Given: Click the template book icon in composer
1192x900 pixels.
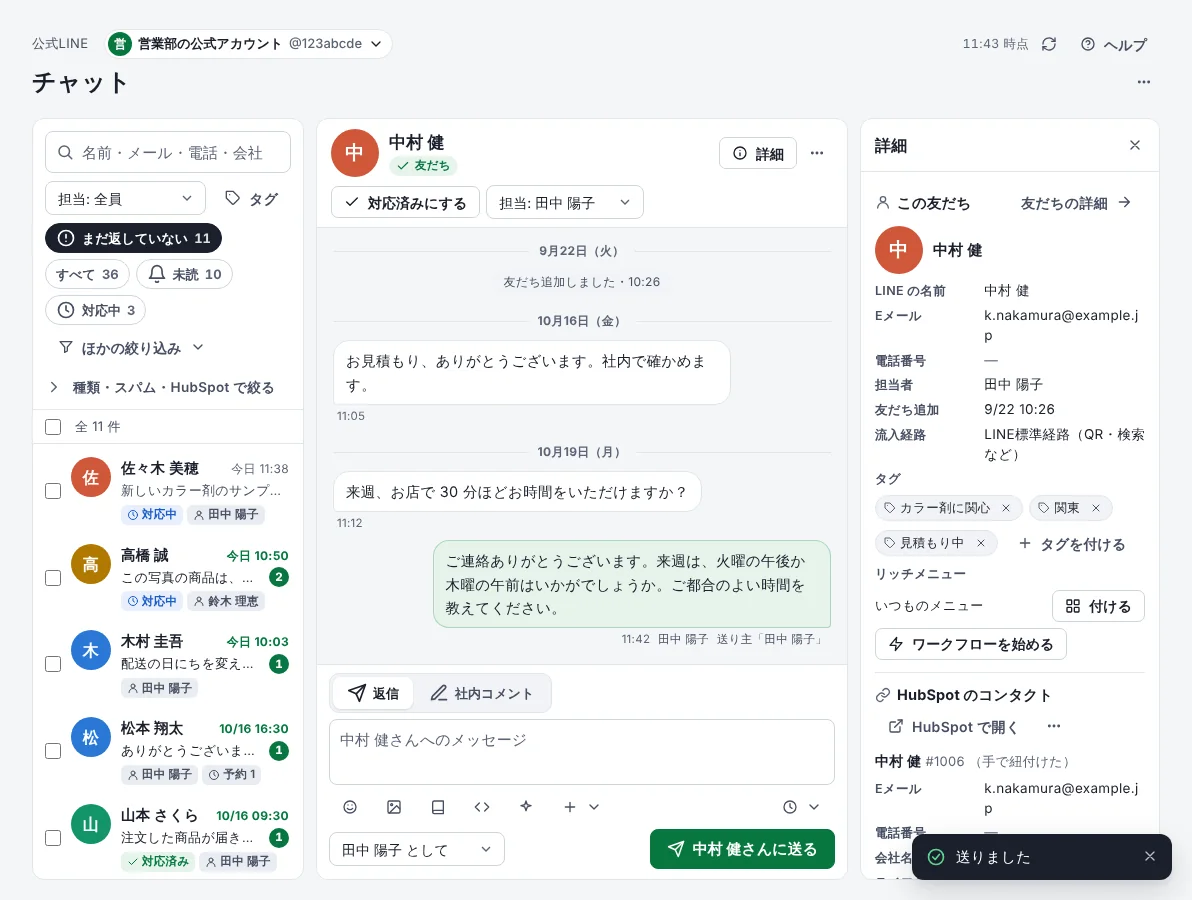Looking at the screenshot, I should click(438, 807).
